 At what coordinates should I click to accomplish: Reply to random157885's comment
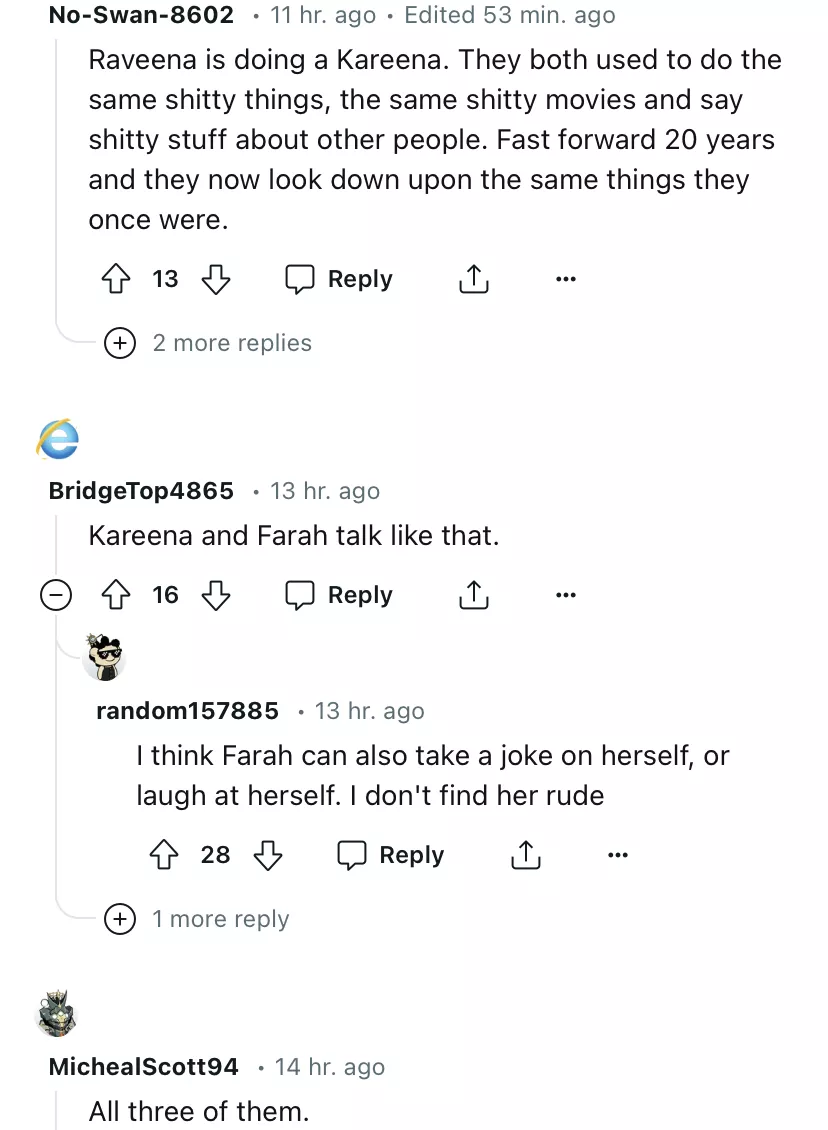[x=391, y=855]
